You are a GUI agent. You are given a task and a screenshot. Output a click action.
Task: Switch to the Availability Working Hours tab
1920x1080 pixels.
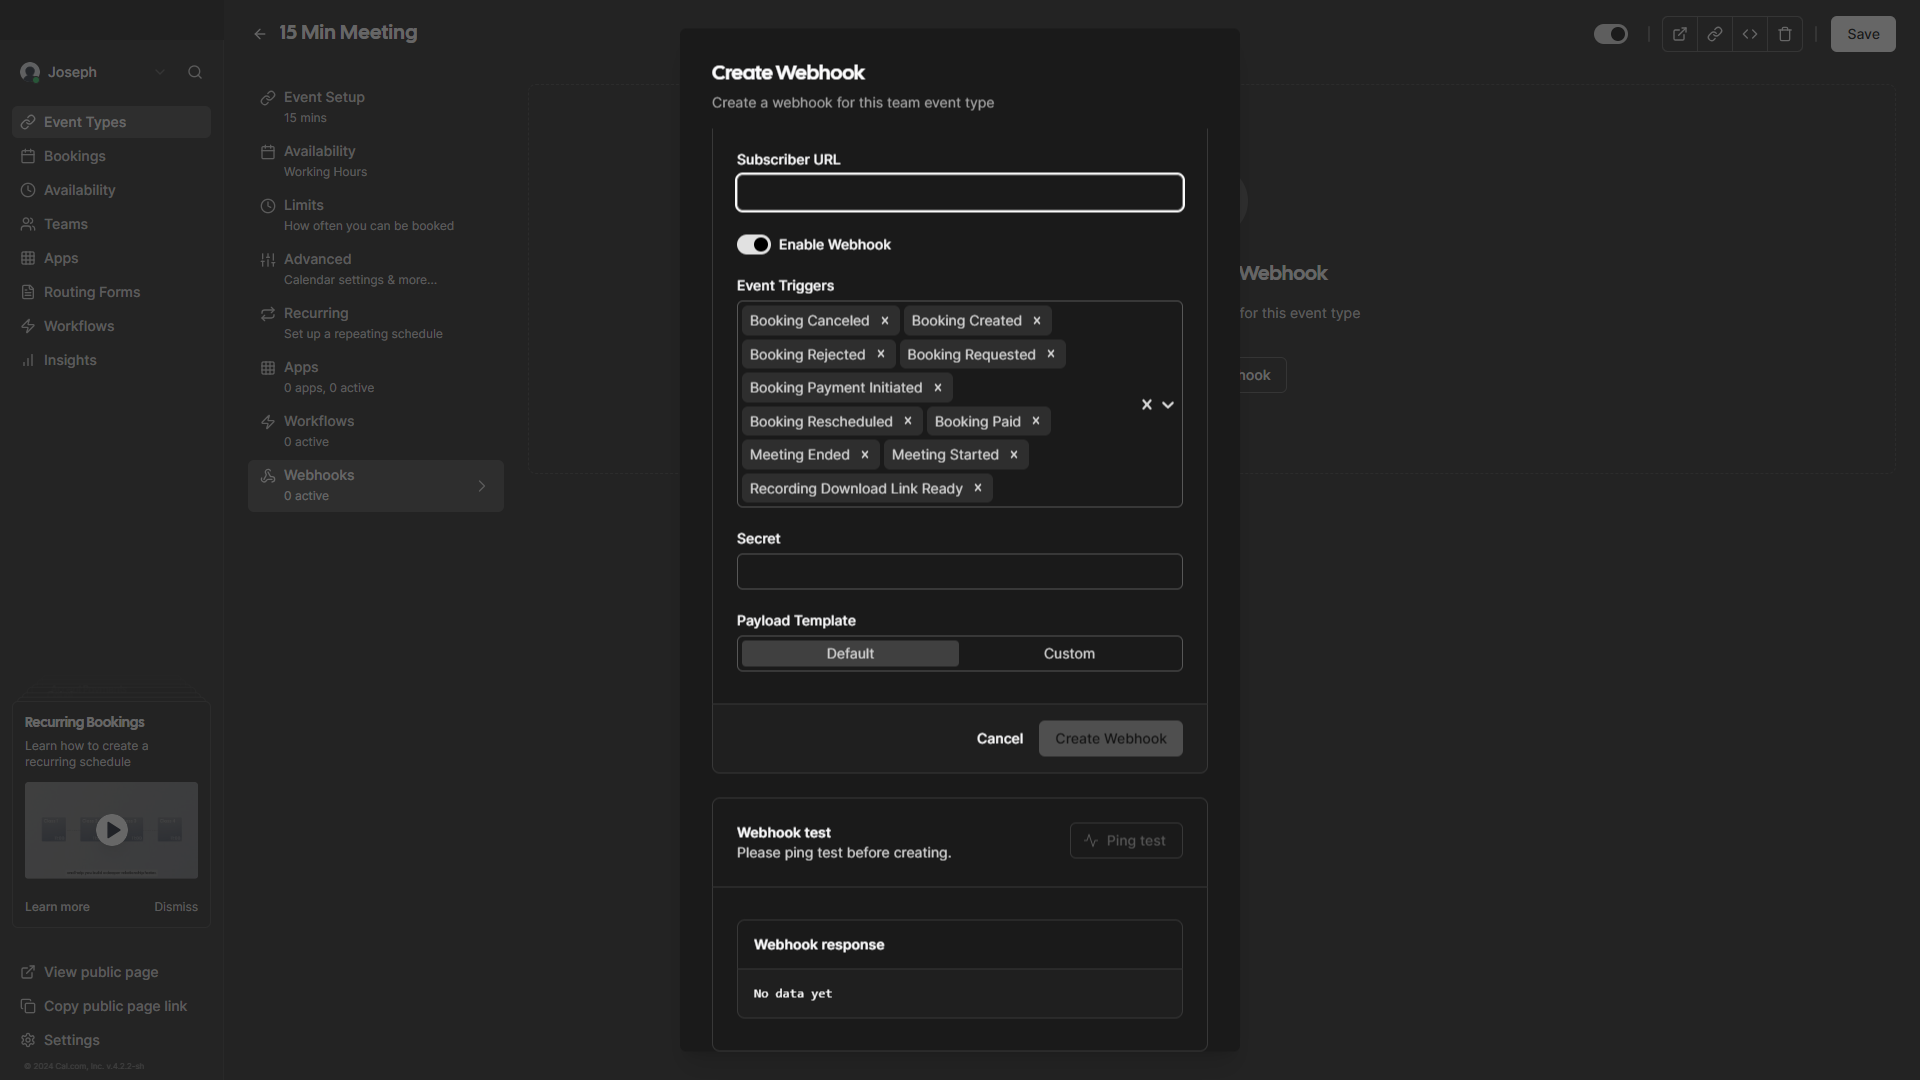pyautogui.click(x=376, y=161)
